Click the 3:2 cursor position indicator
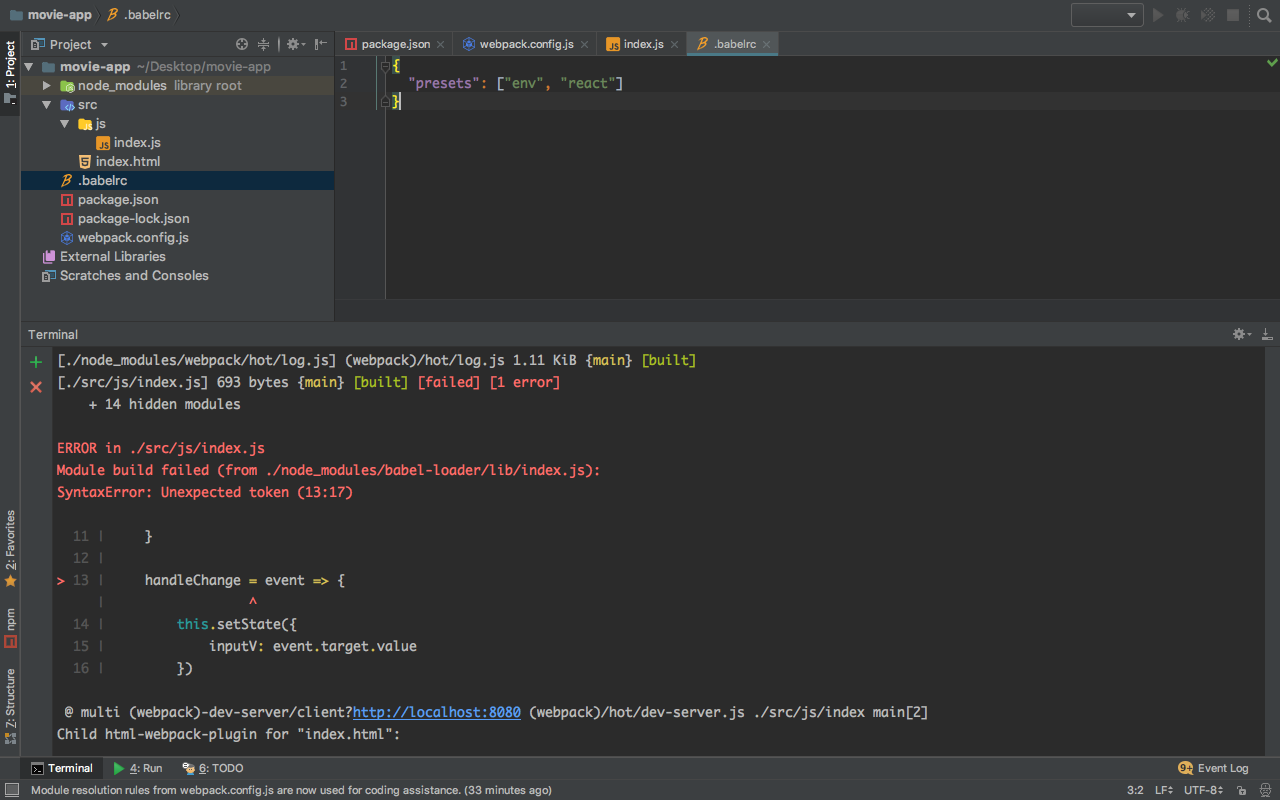The width and height of the screenshot is (1280, 800). click(x=1135, y=790)
